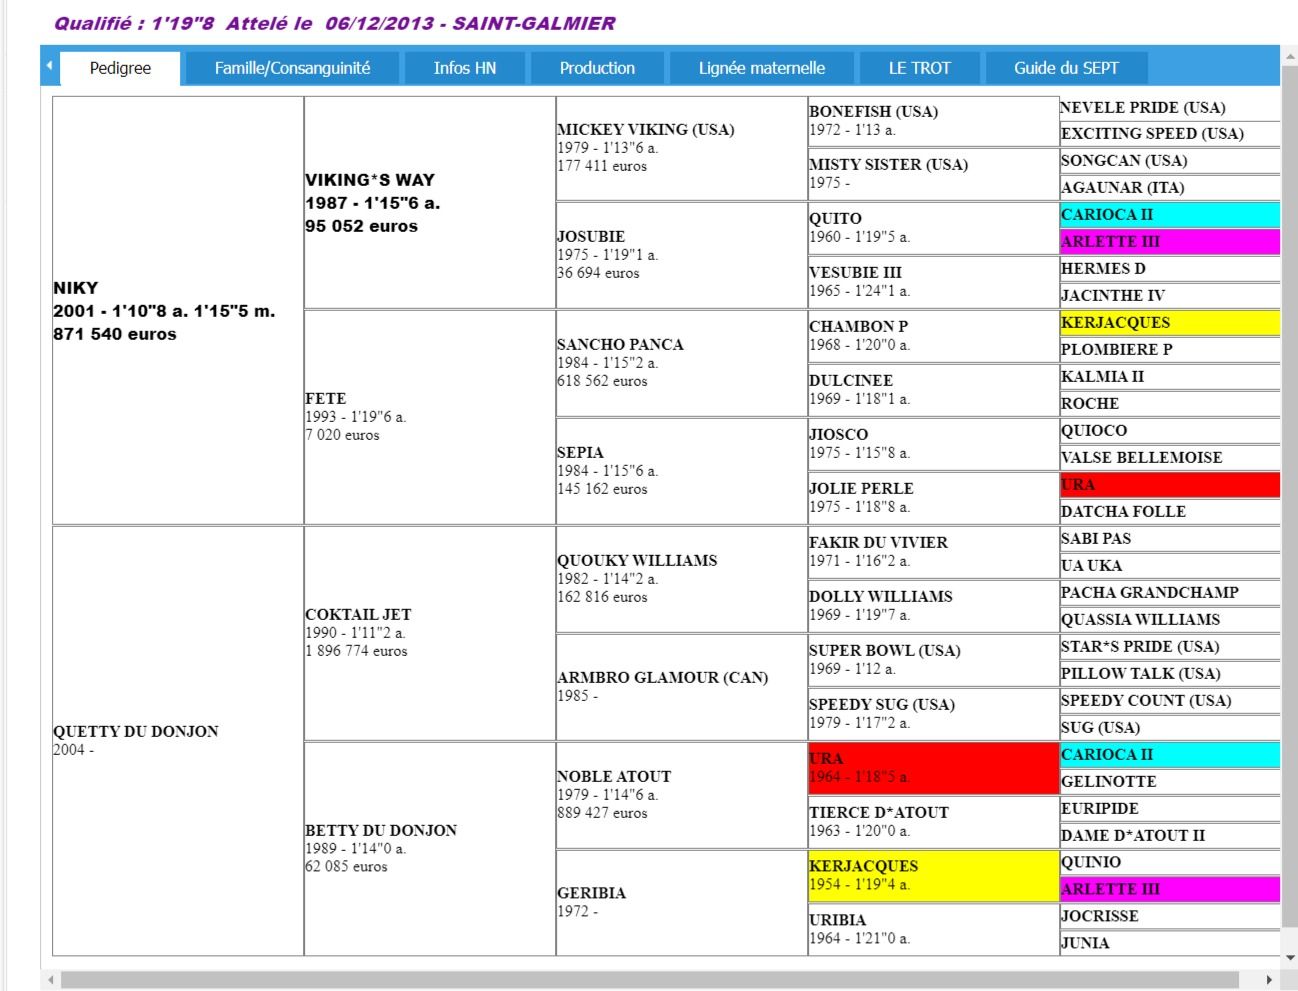The image size is (1298, 991).
Task: Open BETTY DU DONJON entry
Action: click(x=430, y=849)
